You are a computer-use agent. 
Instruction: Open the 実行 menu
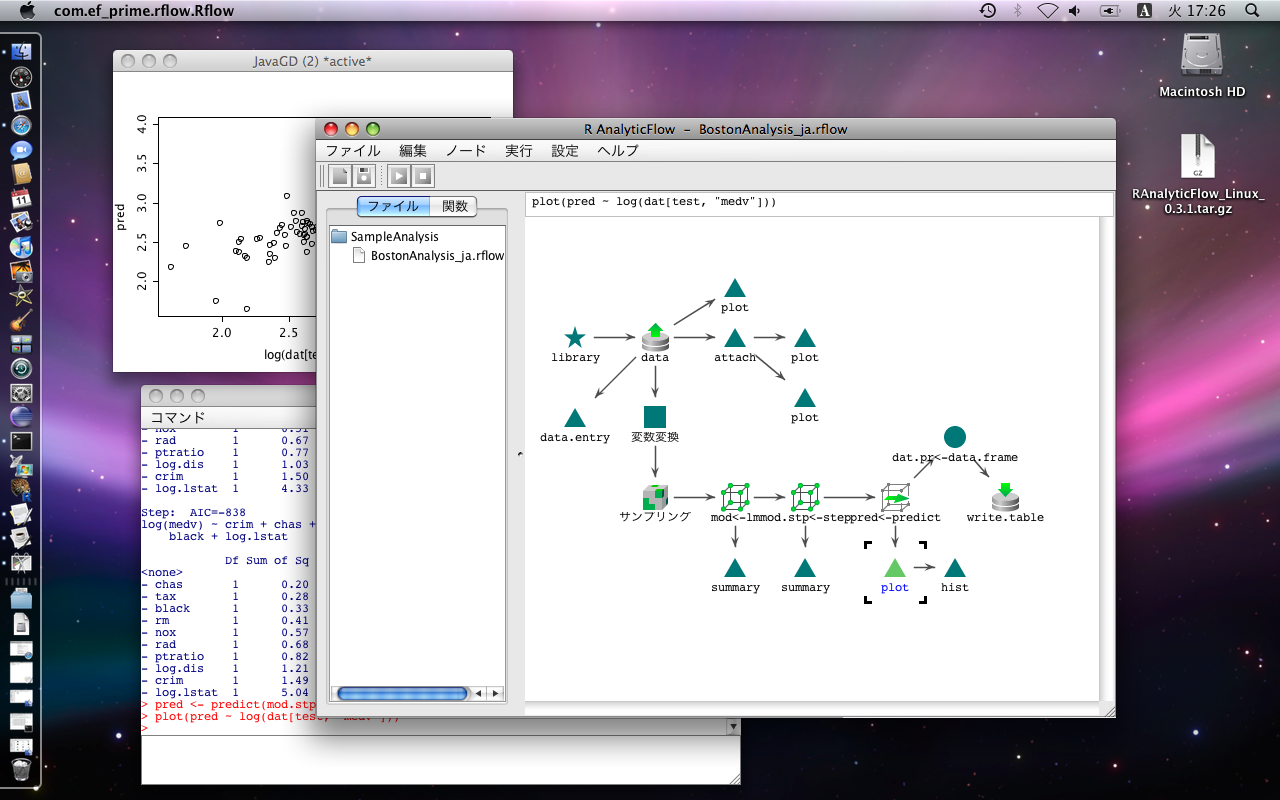(519, 151)
